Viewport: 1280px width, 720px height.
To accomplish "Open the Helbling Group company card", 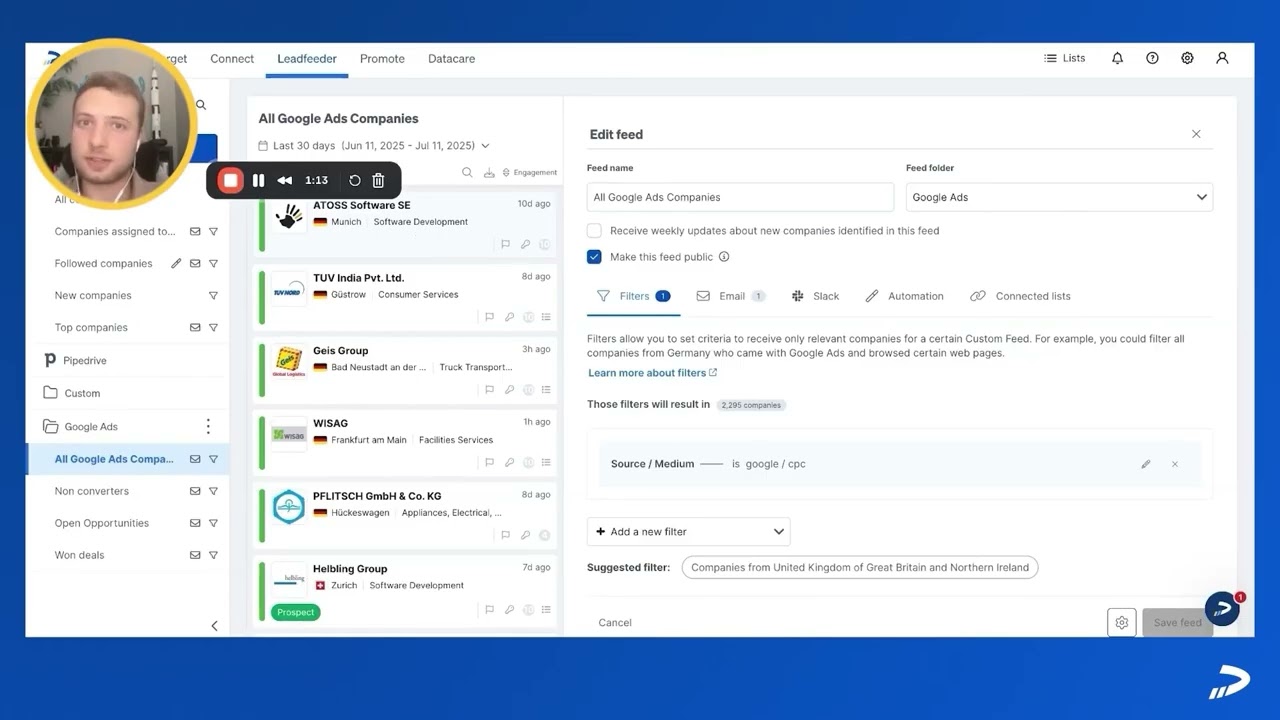I will click(406, 591).
